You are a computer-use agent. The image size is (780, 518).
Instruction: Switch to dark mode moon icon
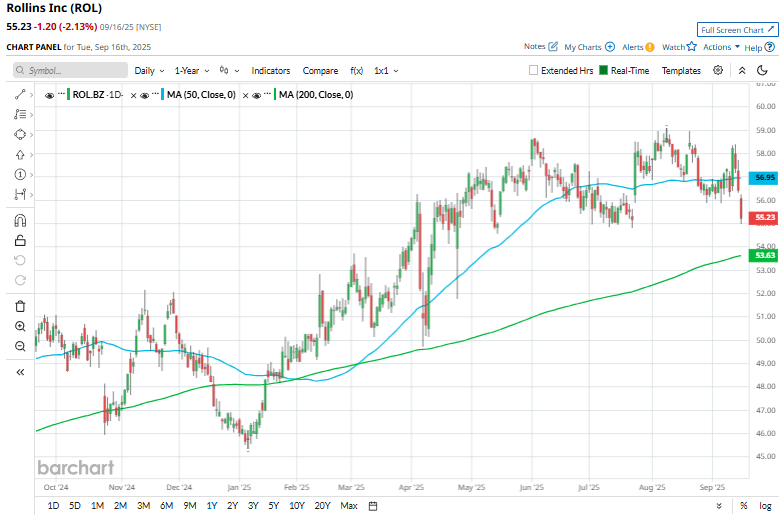[762, 70]
